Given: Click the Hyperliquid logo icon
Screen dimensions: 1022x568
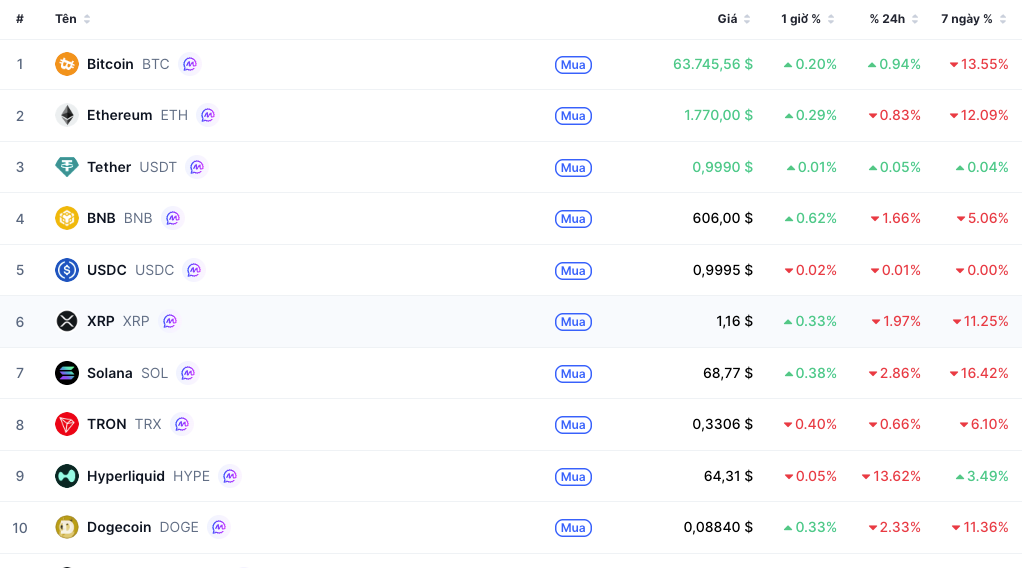Looking at the screenshot, I should 66,476.
